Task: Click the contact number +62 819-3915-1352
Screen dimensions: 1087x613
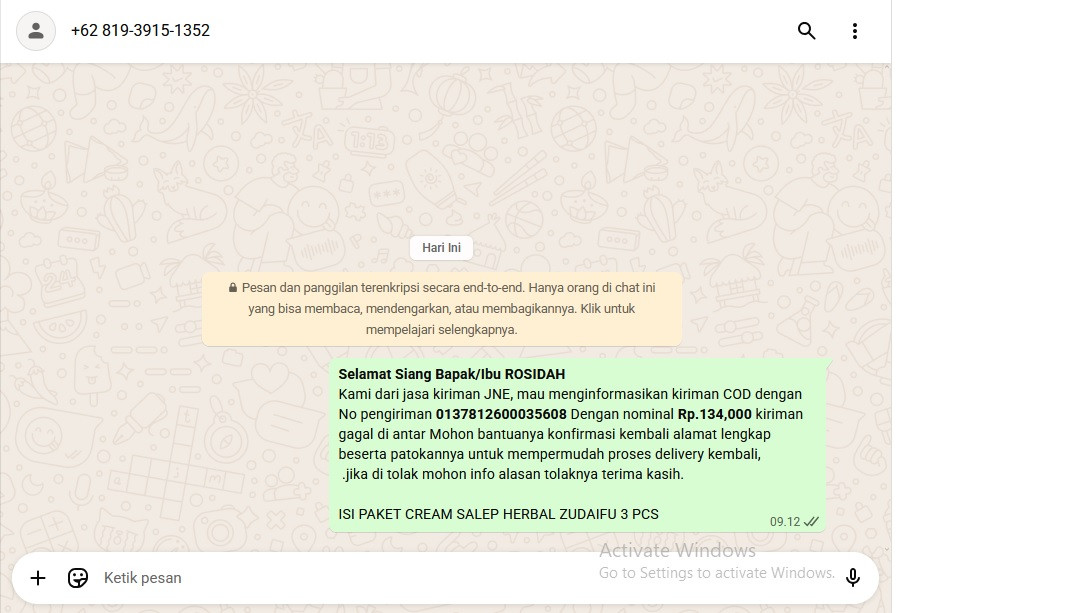Action: pyautogui.click(x=140, y=31)
